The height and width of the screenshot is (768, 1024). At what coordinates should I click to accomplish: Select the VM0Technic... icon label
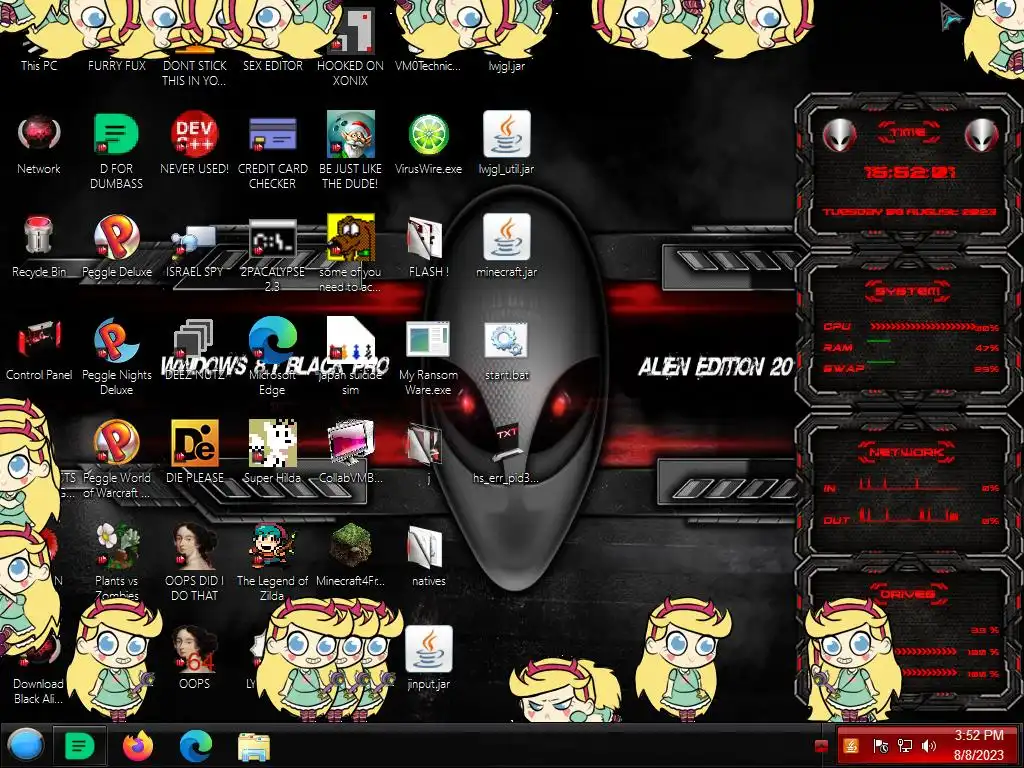pyautogui.click(x=428, y=66)
